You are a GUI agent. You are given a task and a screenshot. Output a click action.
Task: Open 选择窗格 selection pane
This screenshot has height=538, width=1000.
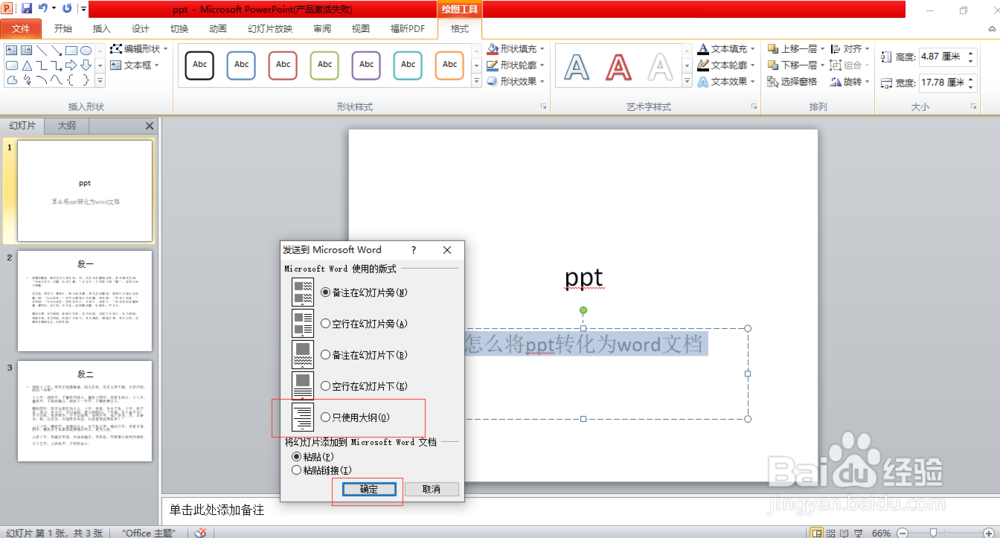792,82
